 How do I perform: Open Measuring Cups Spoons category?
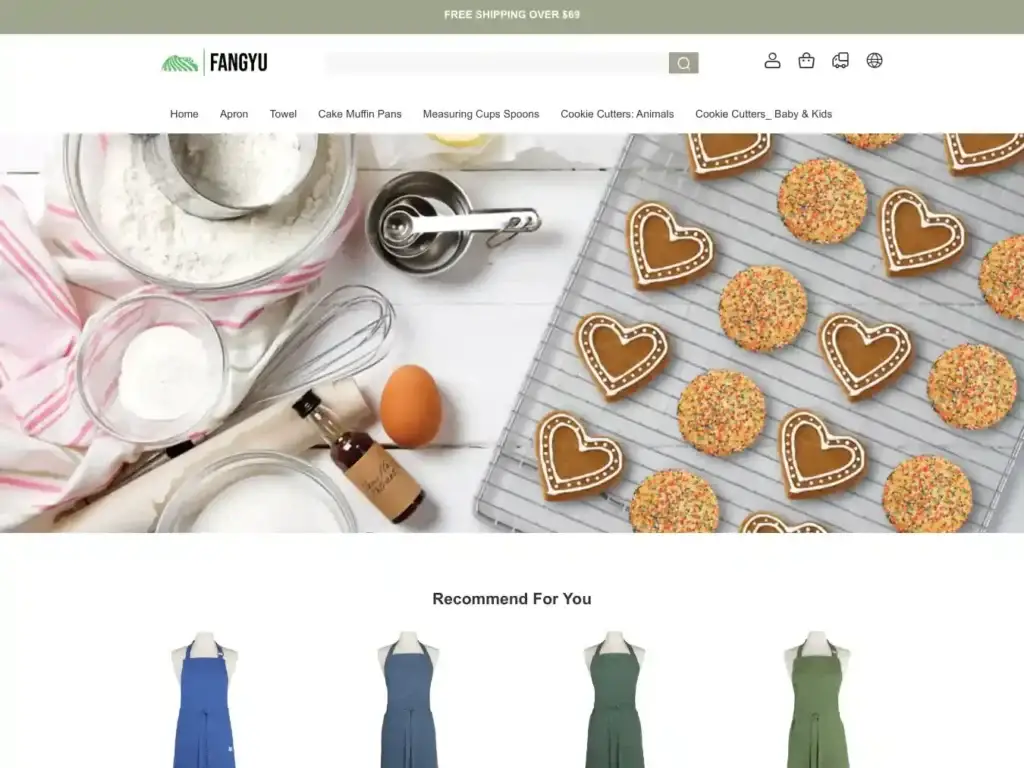481,114
